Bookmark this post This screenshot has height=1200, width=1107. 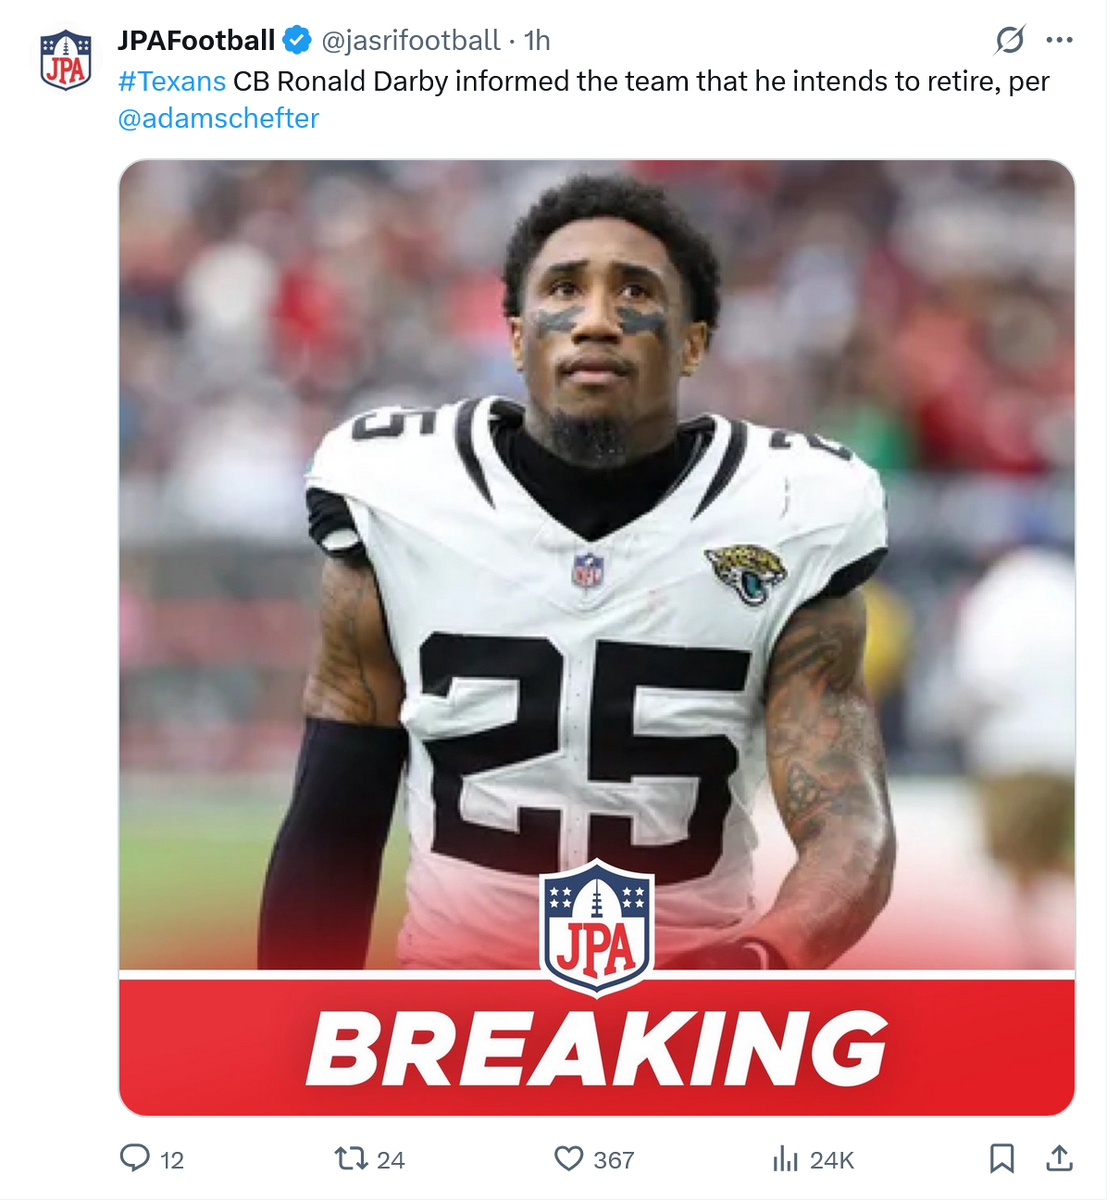coord(1001,1159)
